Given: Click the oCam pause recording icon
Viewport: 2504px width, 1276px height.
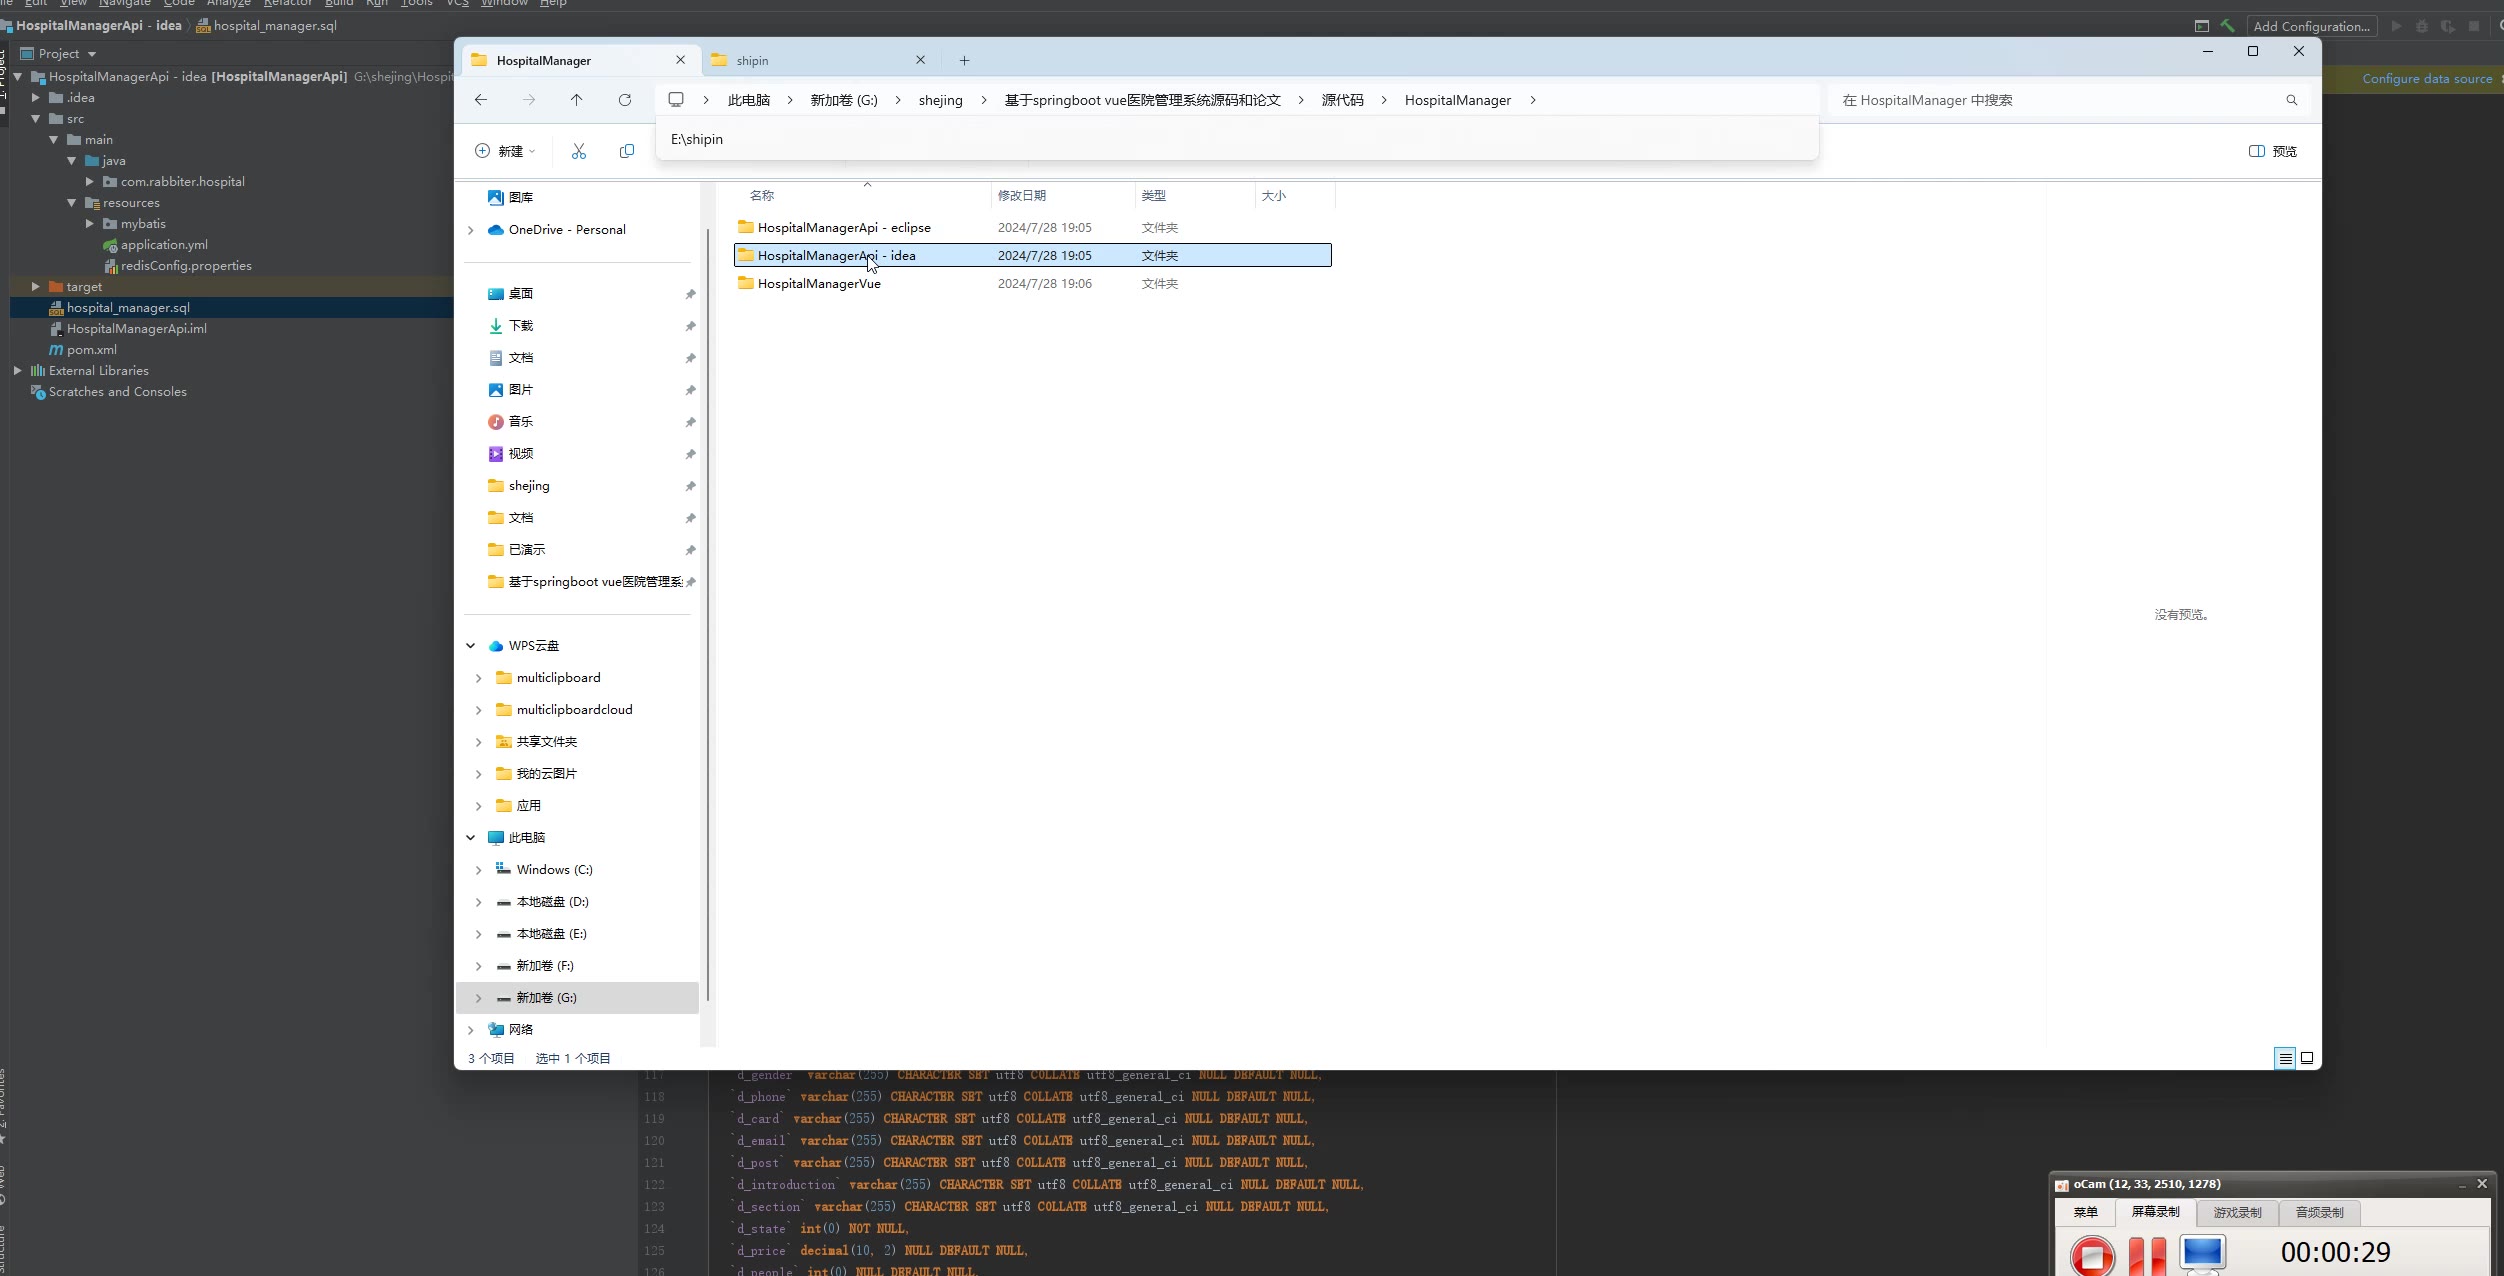Looking at the screenshot, I should tap(2146, 1254).
